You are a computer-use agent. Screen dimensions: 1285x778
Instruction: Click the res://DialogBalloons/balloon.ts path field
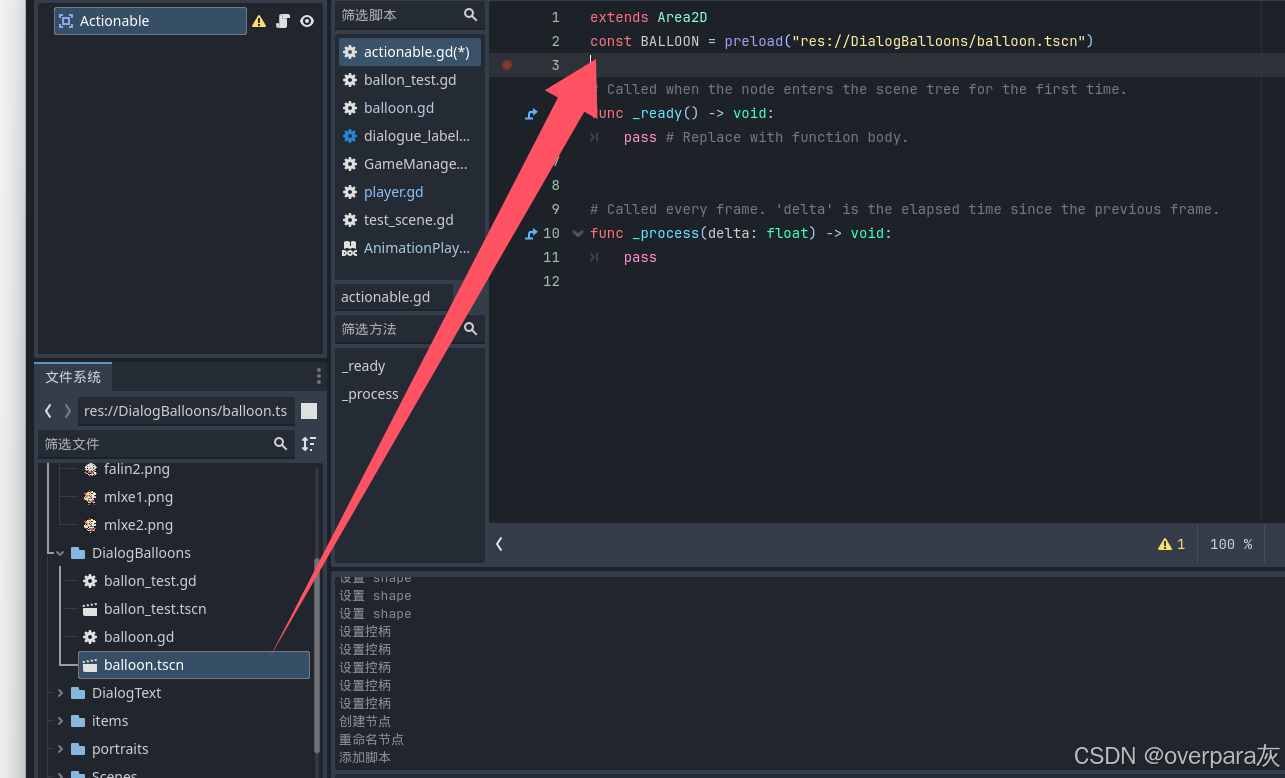186,411
